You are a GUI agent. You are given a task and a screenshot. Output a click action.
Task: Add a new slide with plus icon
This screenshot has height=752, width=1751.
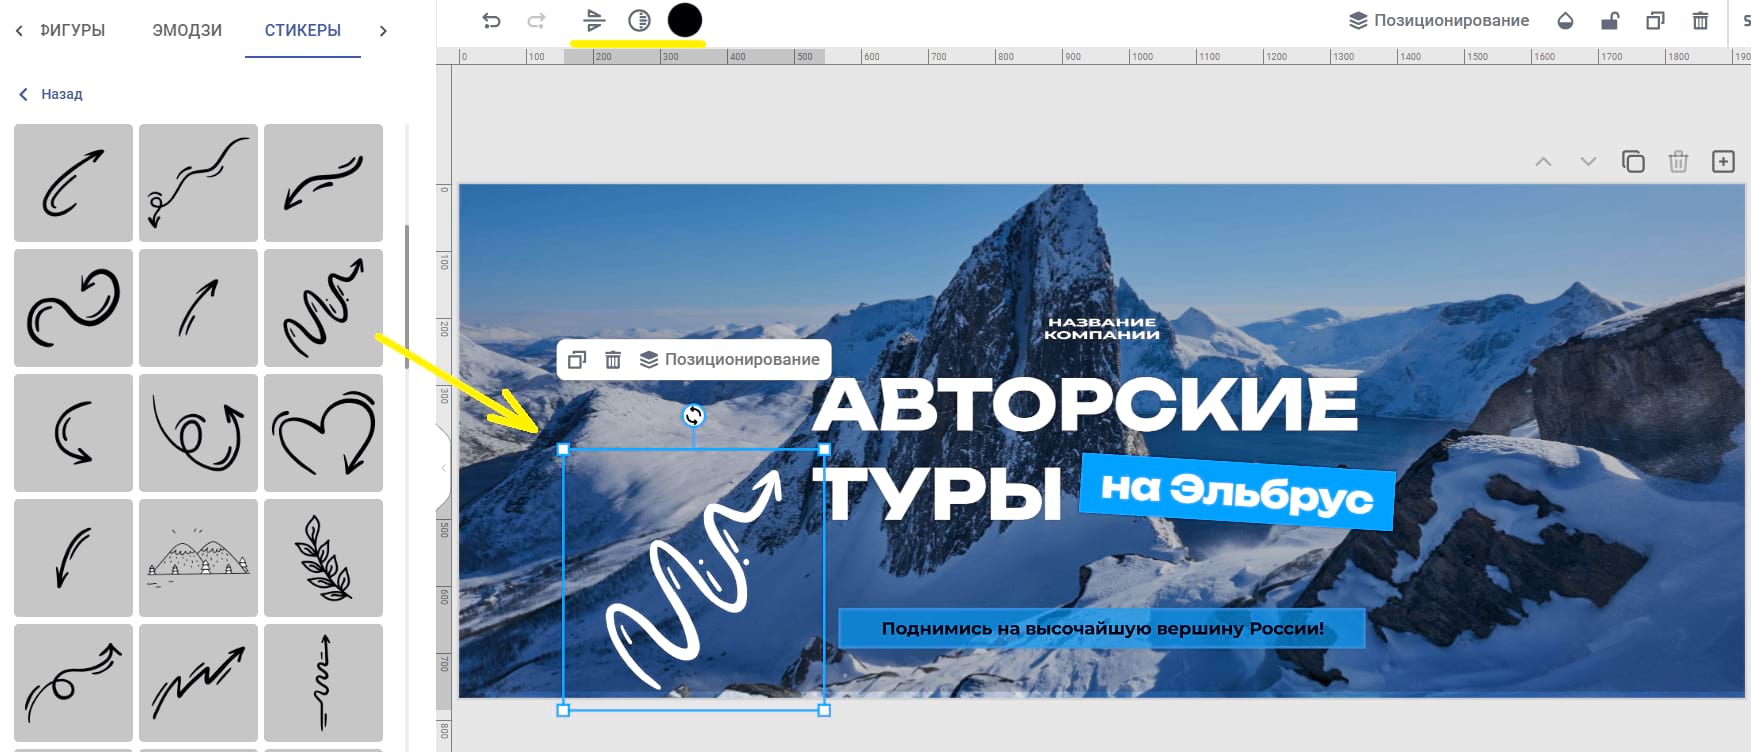click(1723, 161)
